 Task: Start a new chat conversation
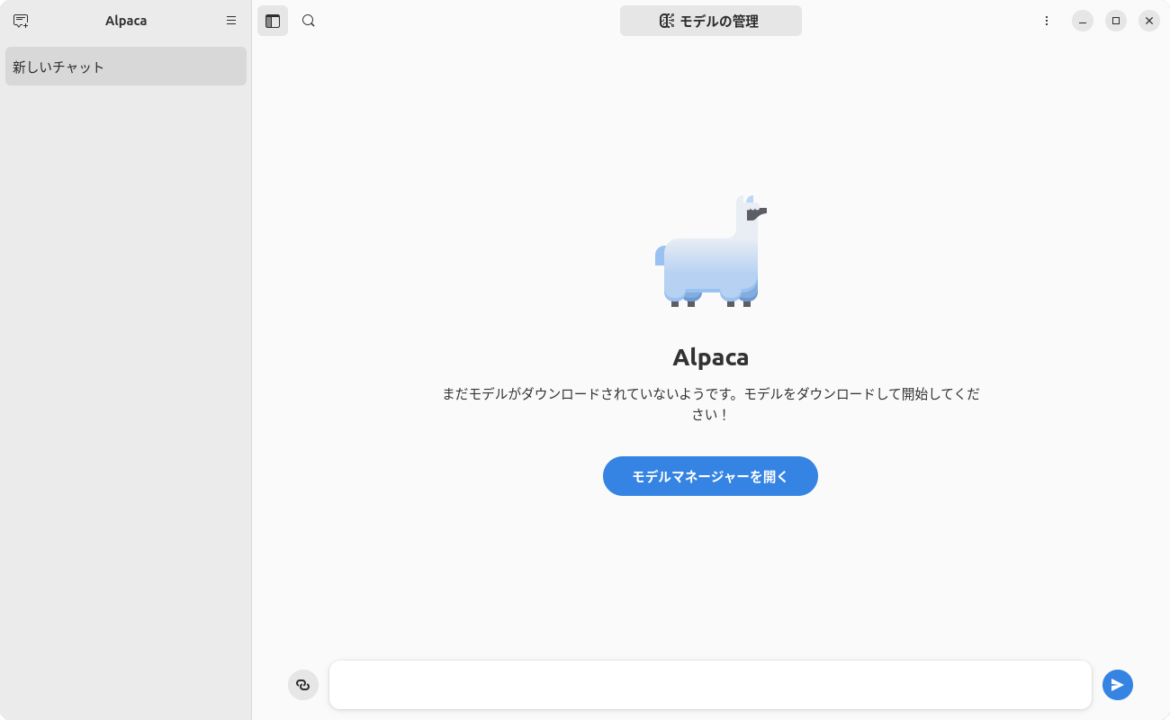click(x=21, y=20)
